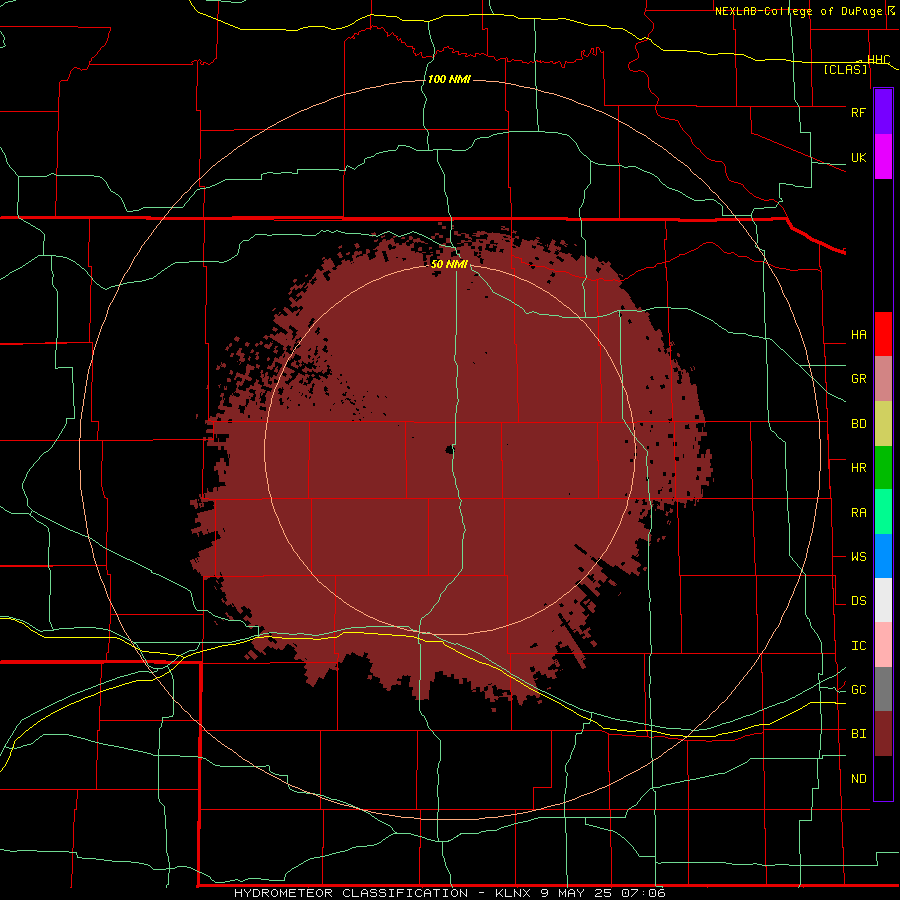
Task: Click the purple RF color swatch in legend
Action: click(883, 112)
